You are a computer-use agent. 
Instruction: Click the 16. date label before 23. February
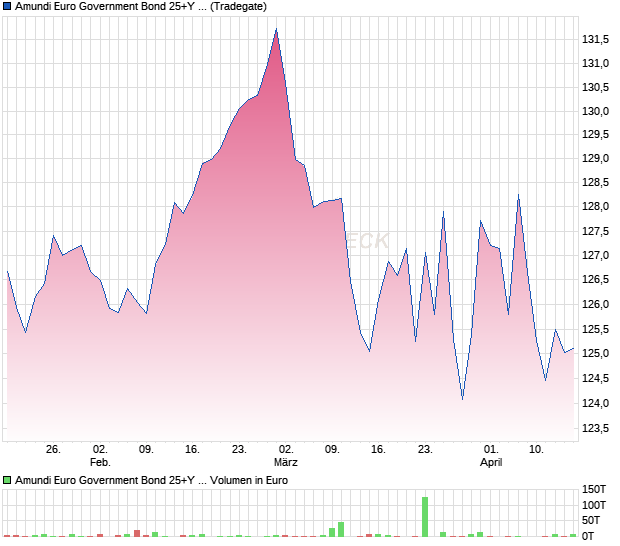click(x=192, y=450)
